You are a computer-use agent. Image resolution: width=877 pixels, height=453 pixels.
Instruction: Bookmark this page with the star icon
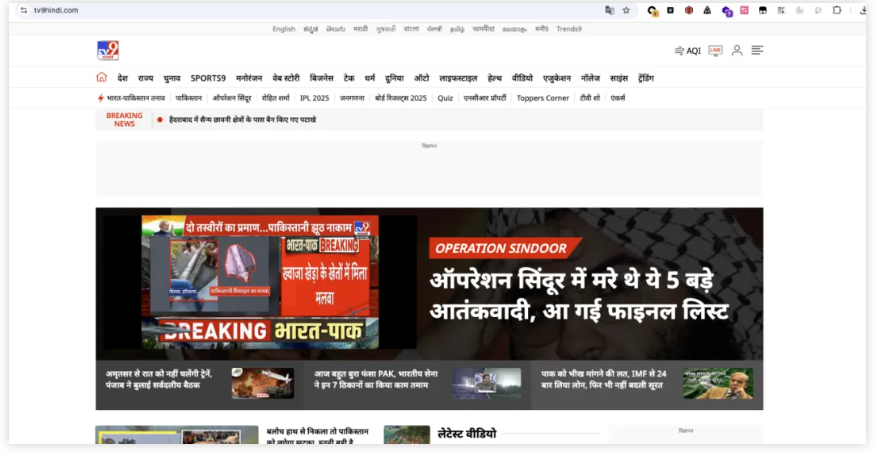pyautogui.click(x=626, y=10)
